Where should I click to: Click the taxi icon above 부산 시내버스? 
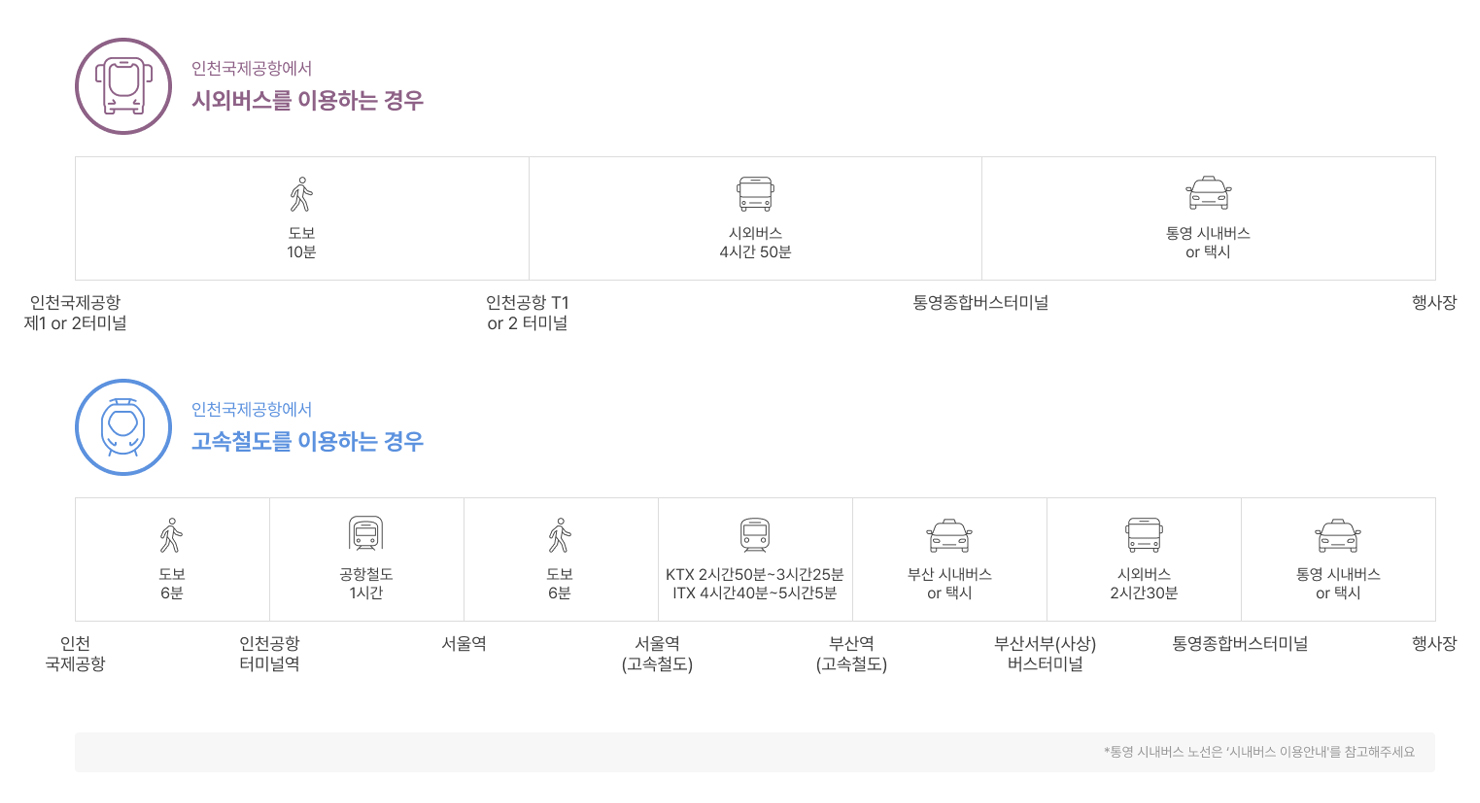[x=949, y=535]
